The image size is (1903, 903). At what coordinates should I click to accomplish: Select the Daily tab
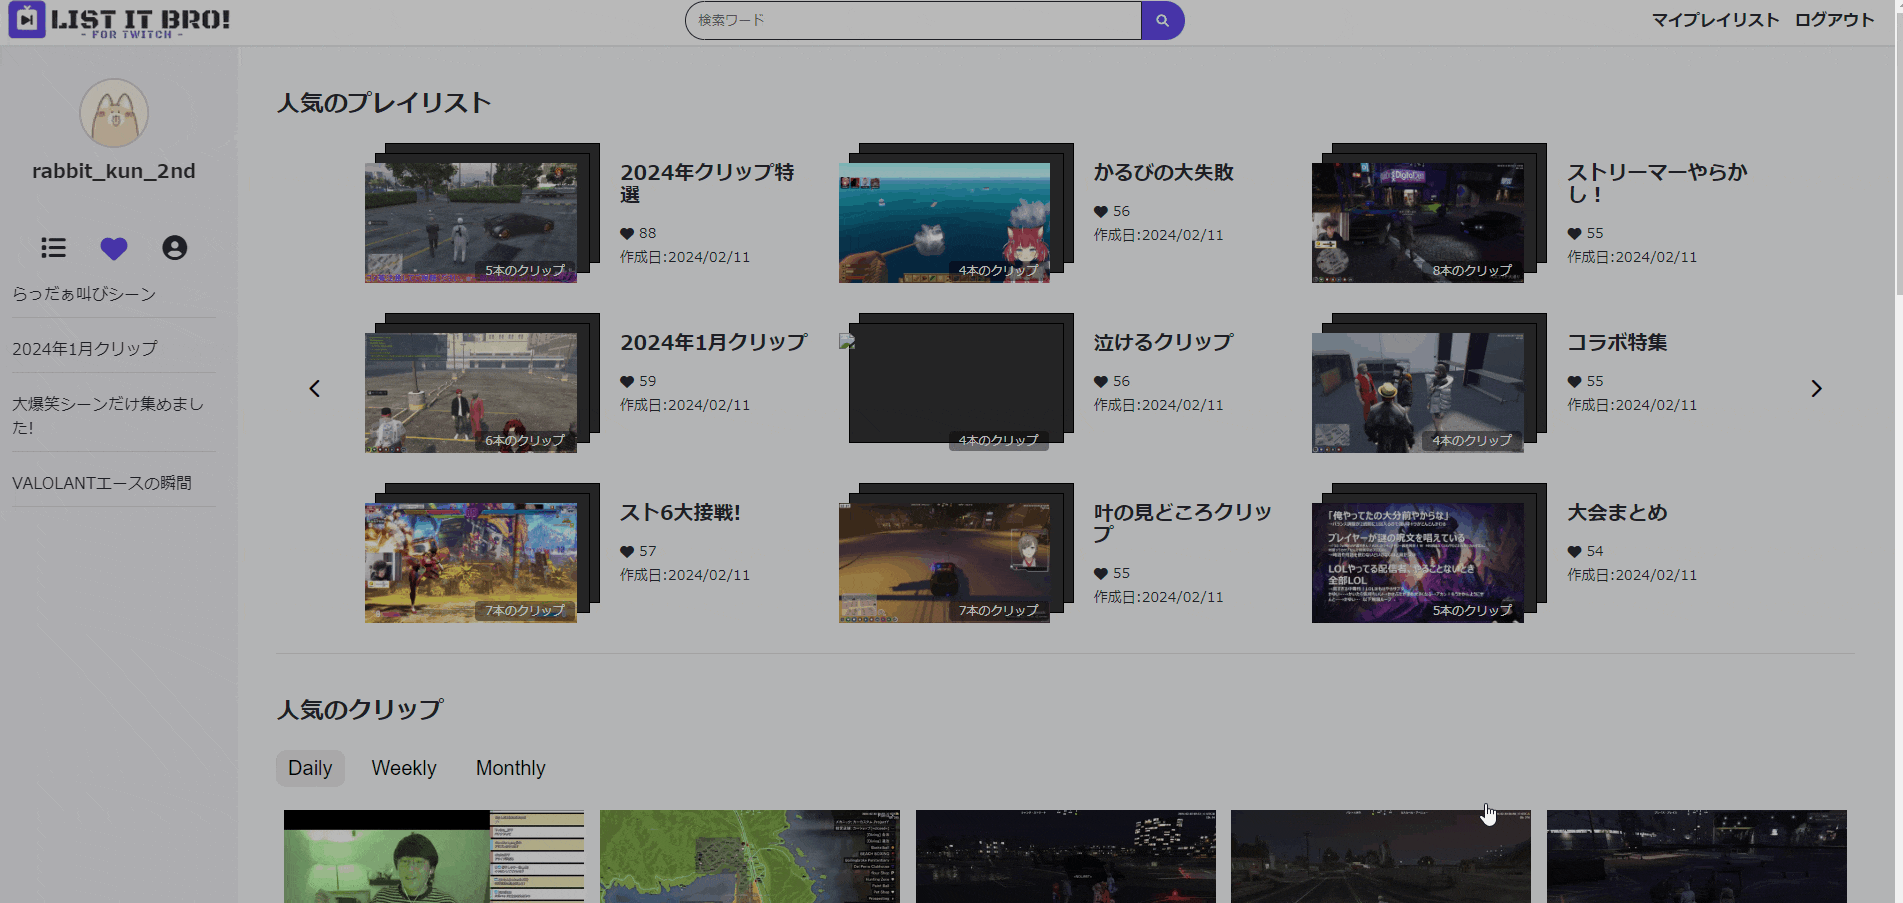[x=310, y=768]
